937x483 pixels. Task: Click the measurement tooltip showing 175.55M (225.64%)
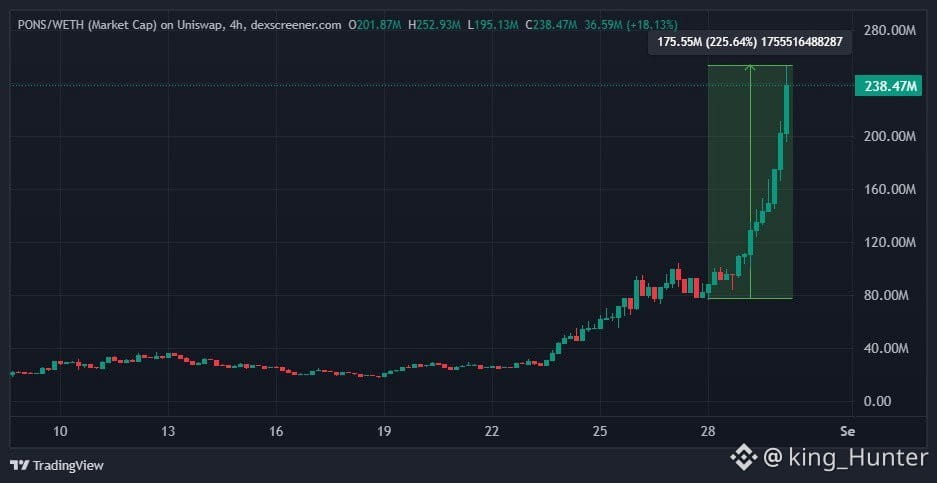(750, 42)
